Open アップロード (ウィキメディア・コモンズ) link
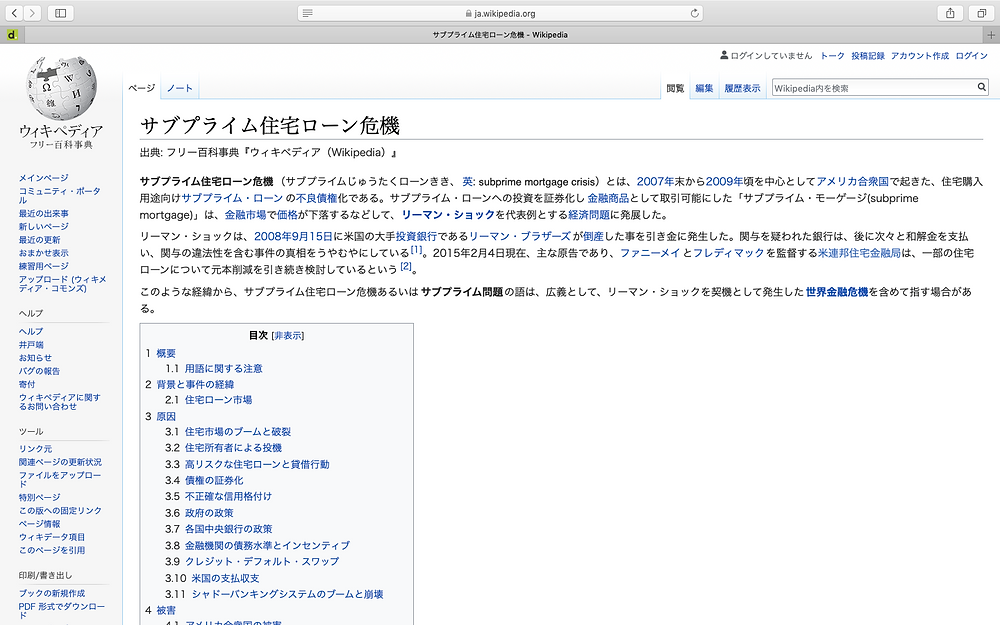 coord(62,284)
